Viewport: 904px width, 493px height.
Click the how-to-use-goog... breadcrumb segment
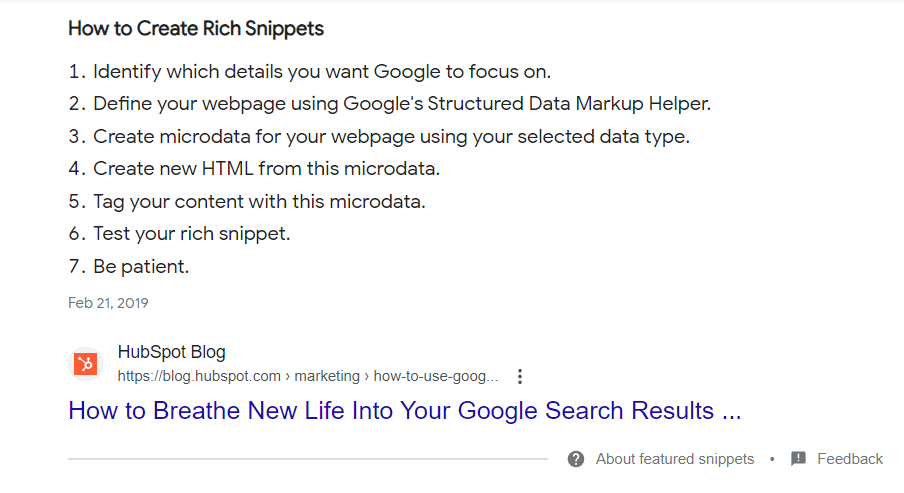click(x=436, y=376)
